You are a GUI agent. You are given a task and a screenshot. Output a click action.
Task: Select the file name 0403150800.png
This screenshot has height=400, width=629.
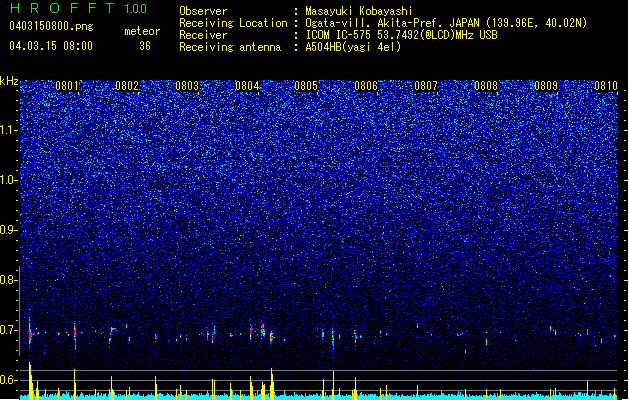51,27
